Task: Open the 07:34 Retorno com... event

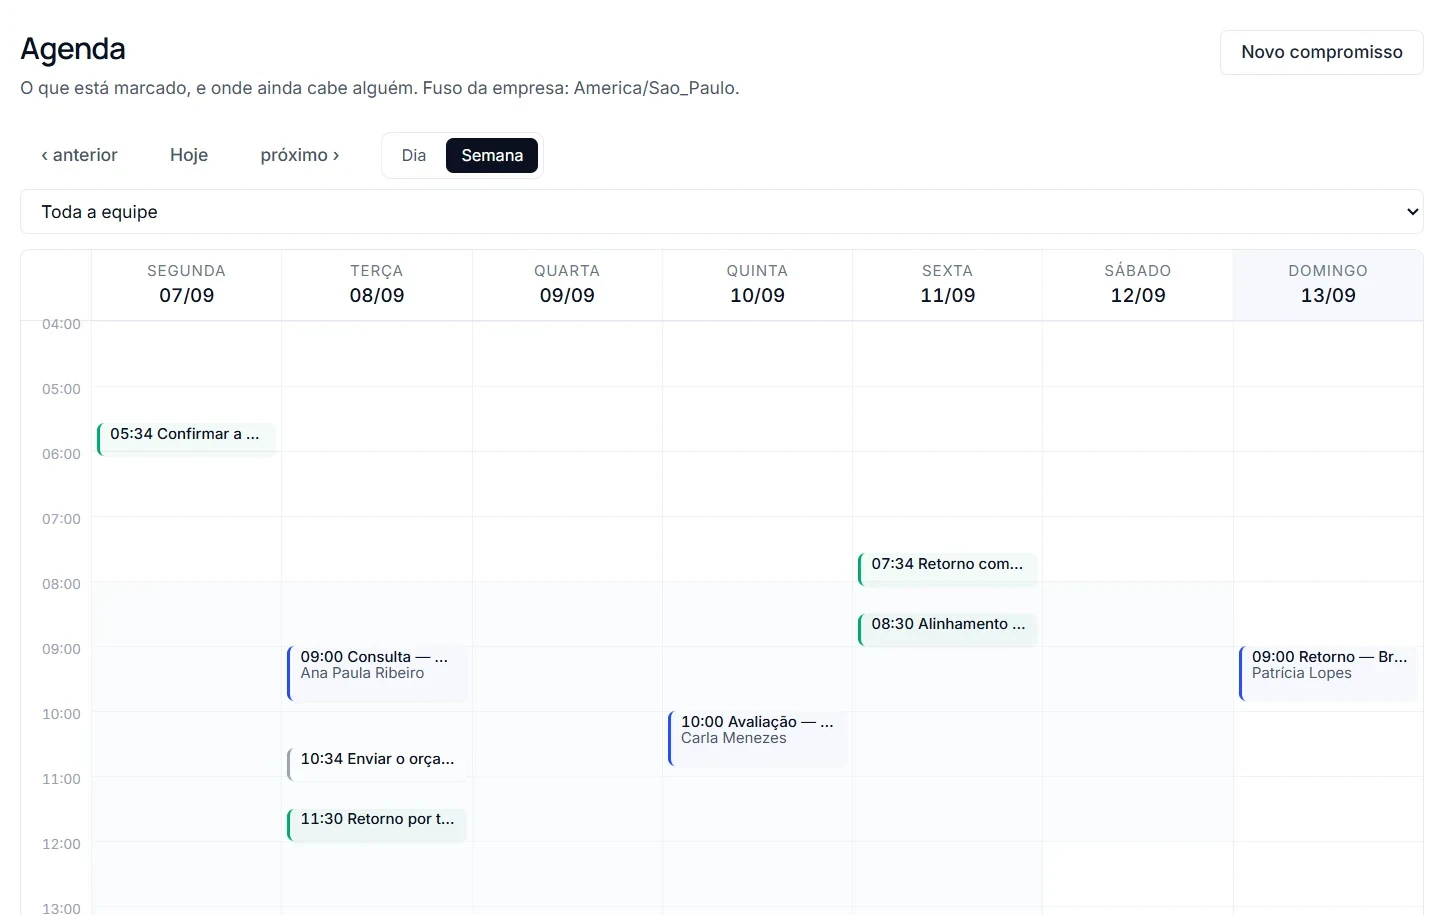Action: click(x=947, y=569)
